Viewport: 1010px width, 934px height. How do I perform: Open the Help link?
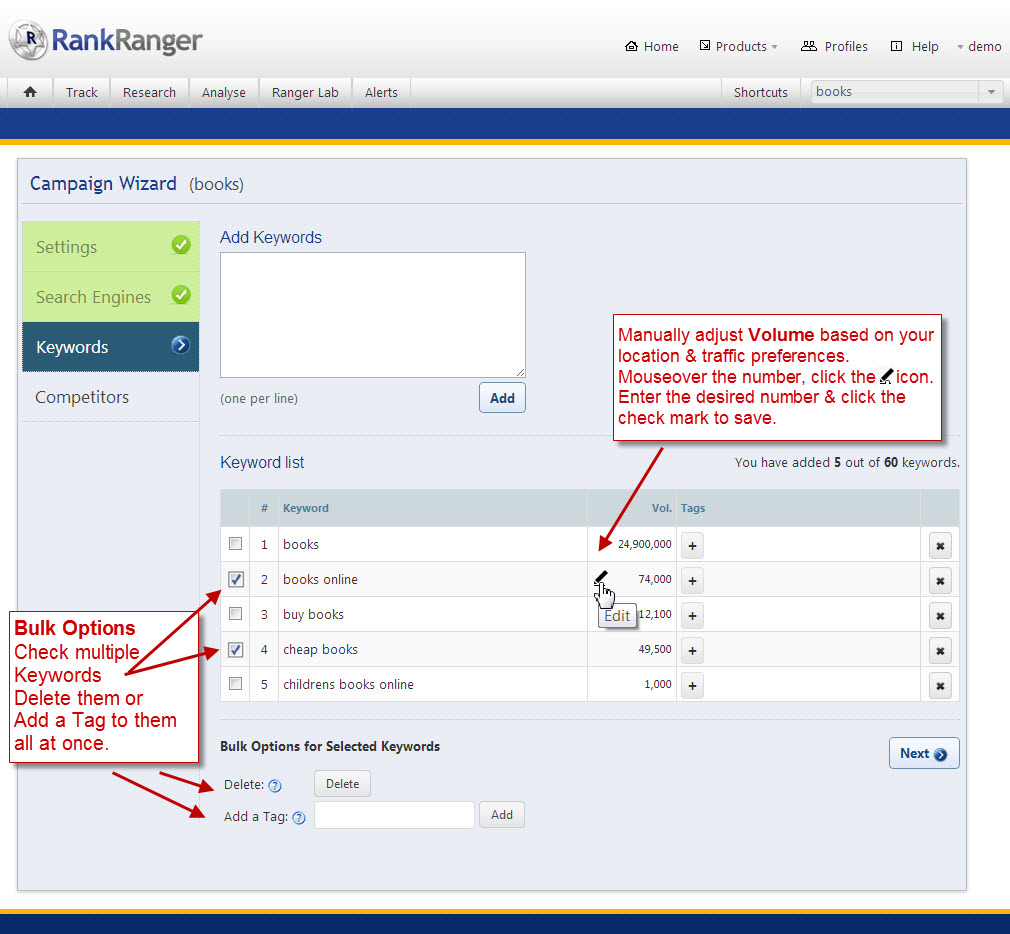915,46
